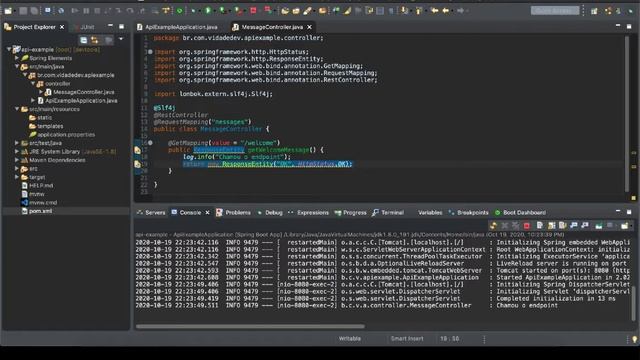This screenshot has height=360, width=640.
Task: Expand JRE System Library node
Action: (17, 151)
